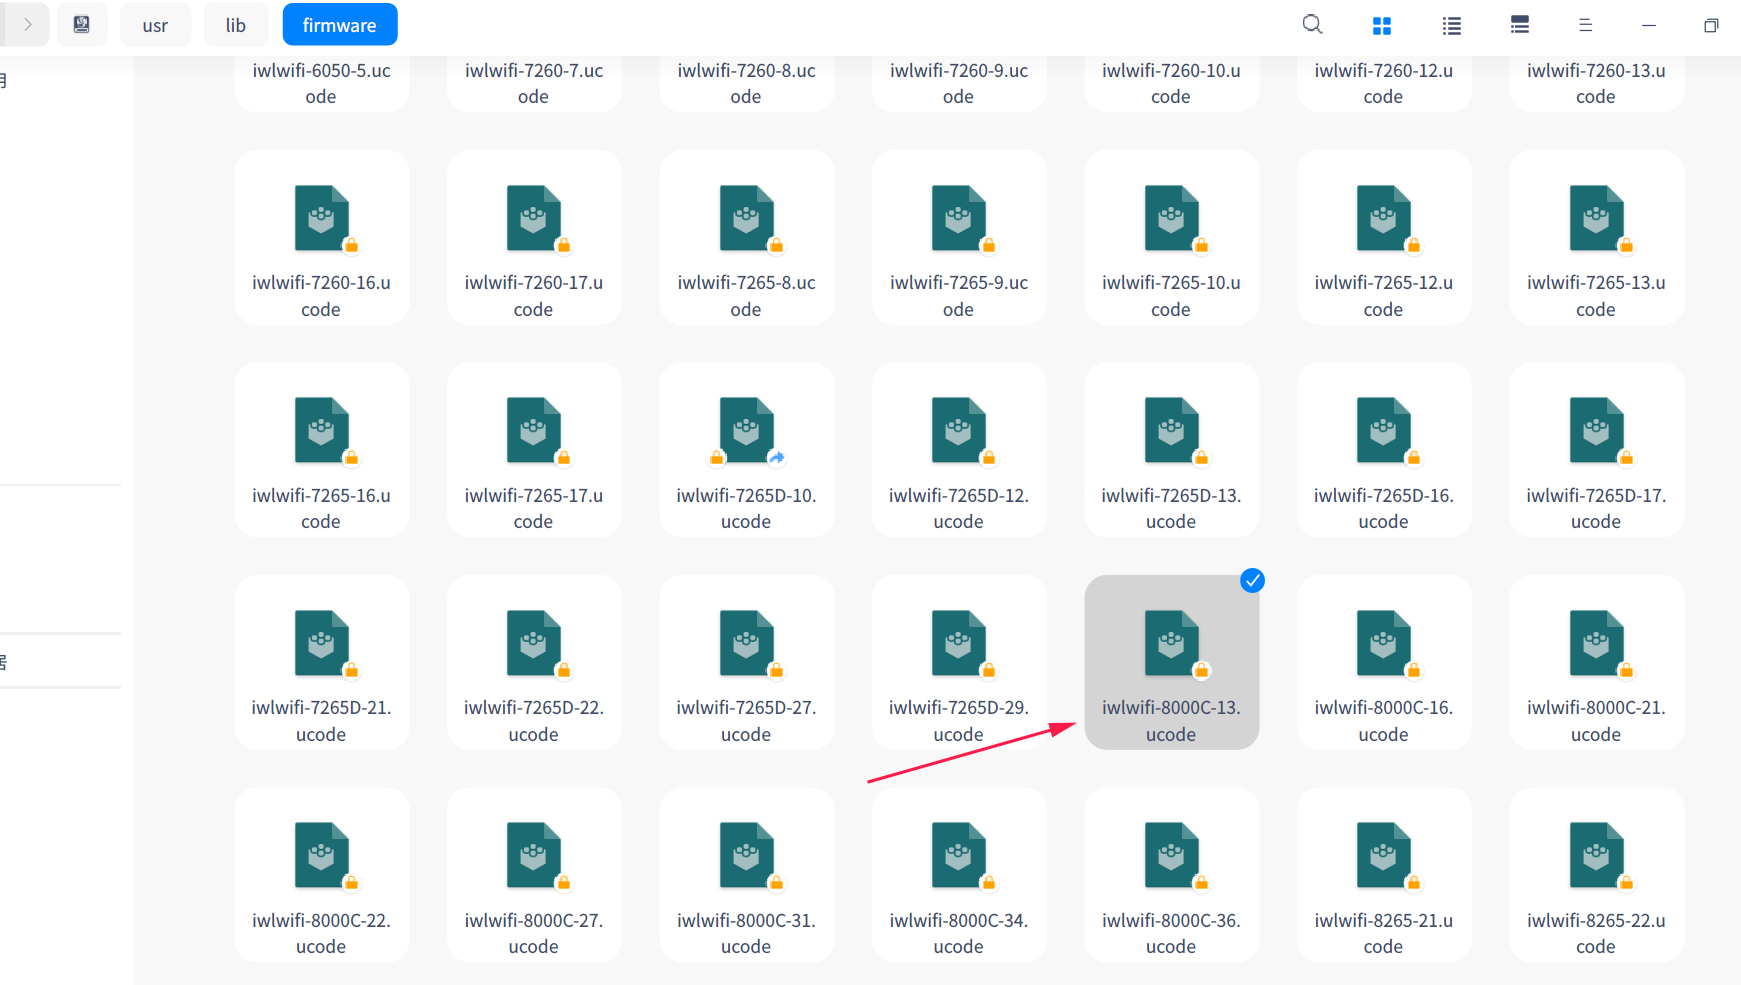Click the iwlwifi-7265-9.ucode file name label

pyautogui.click(x=958, y=296)
